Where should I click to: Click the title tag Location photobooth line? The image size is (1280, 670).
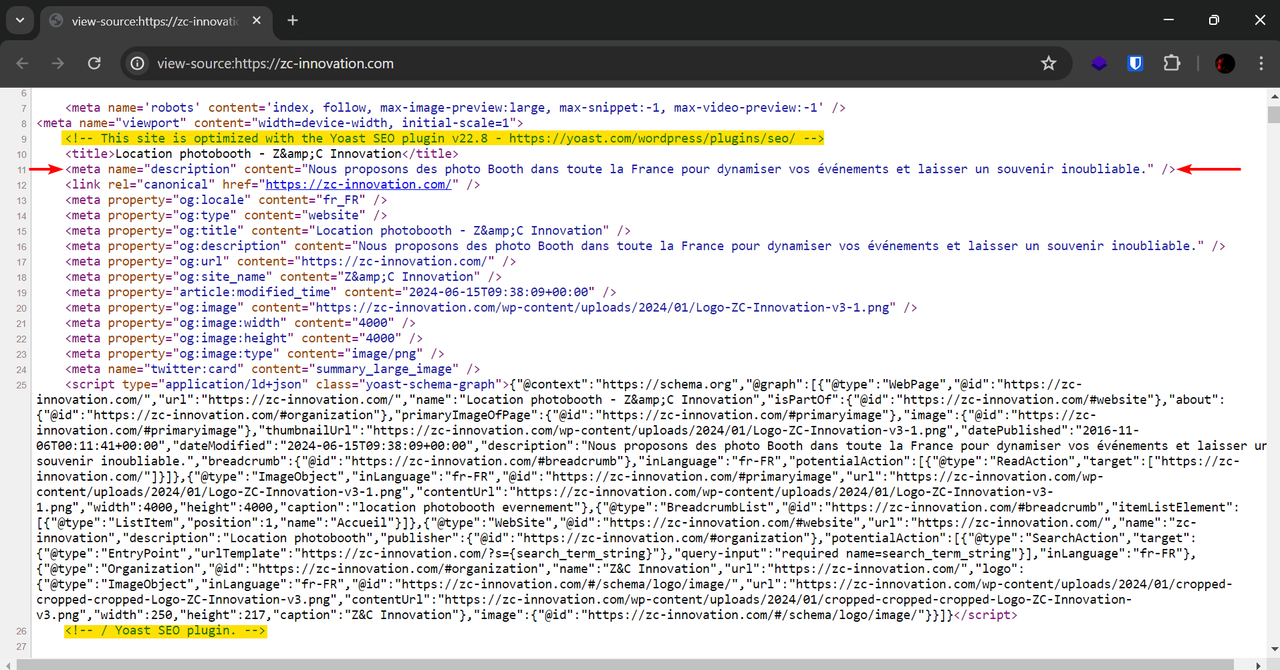[x=262, y=154]
